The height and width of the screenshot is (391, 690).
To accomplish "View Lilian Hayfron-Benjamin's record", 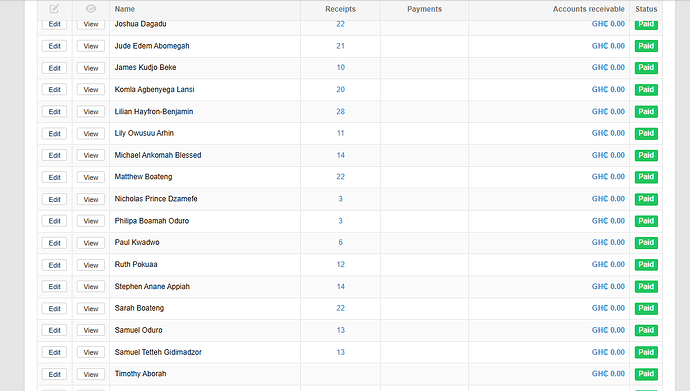I will [91, 111].
